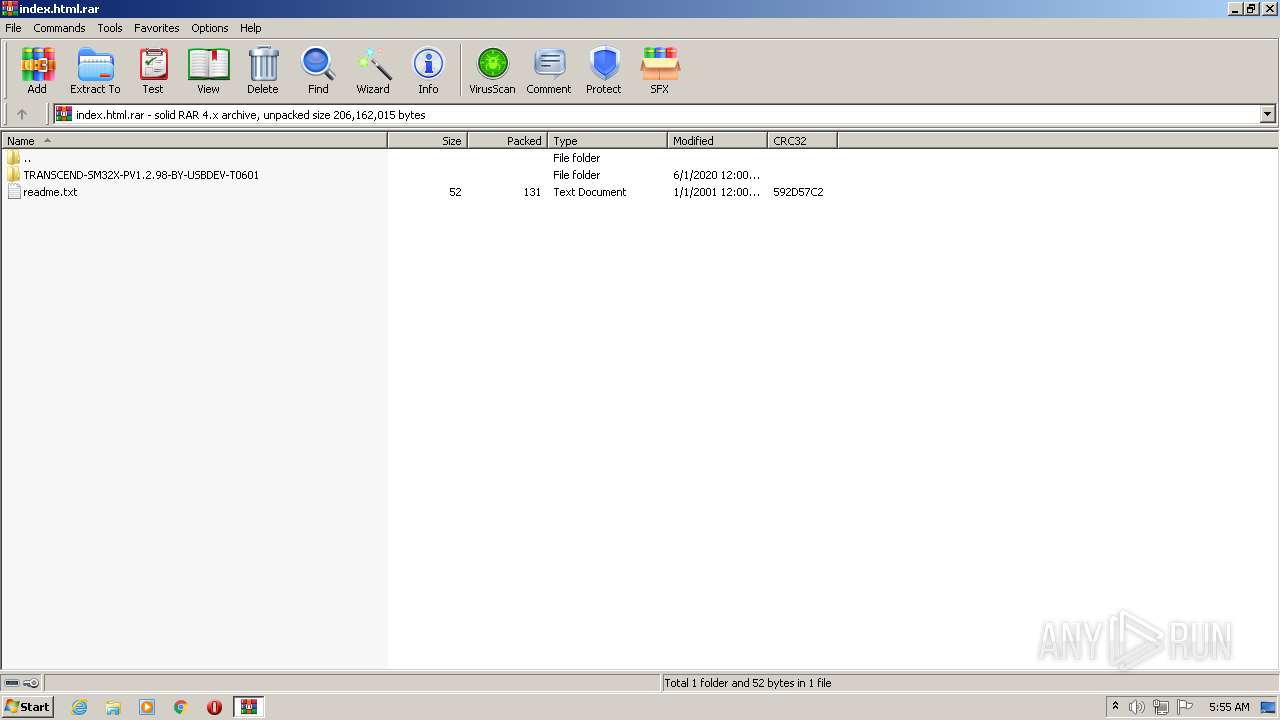Click the 6/1/2020 modified date cell
Image resolution: width=1280 pixels, height=720 pixels.
[x=716, y=175]
